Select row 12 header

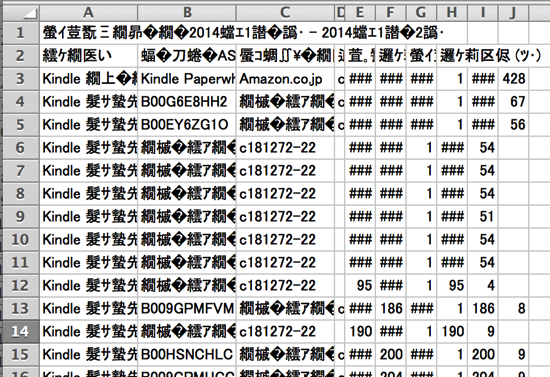(x=21, y=285)
